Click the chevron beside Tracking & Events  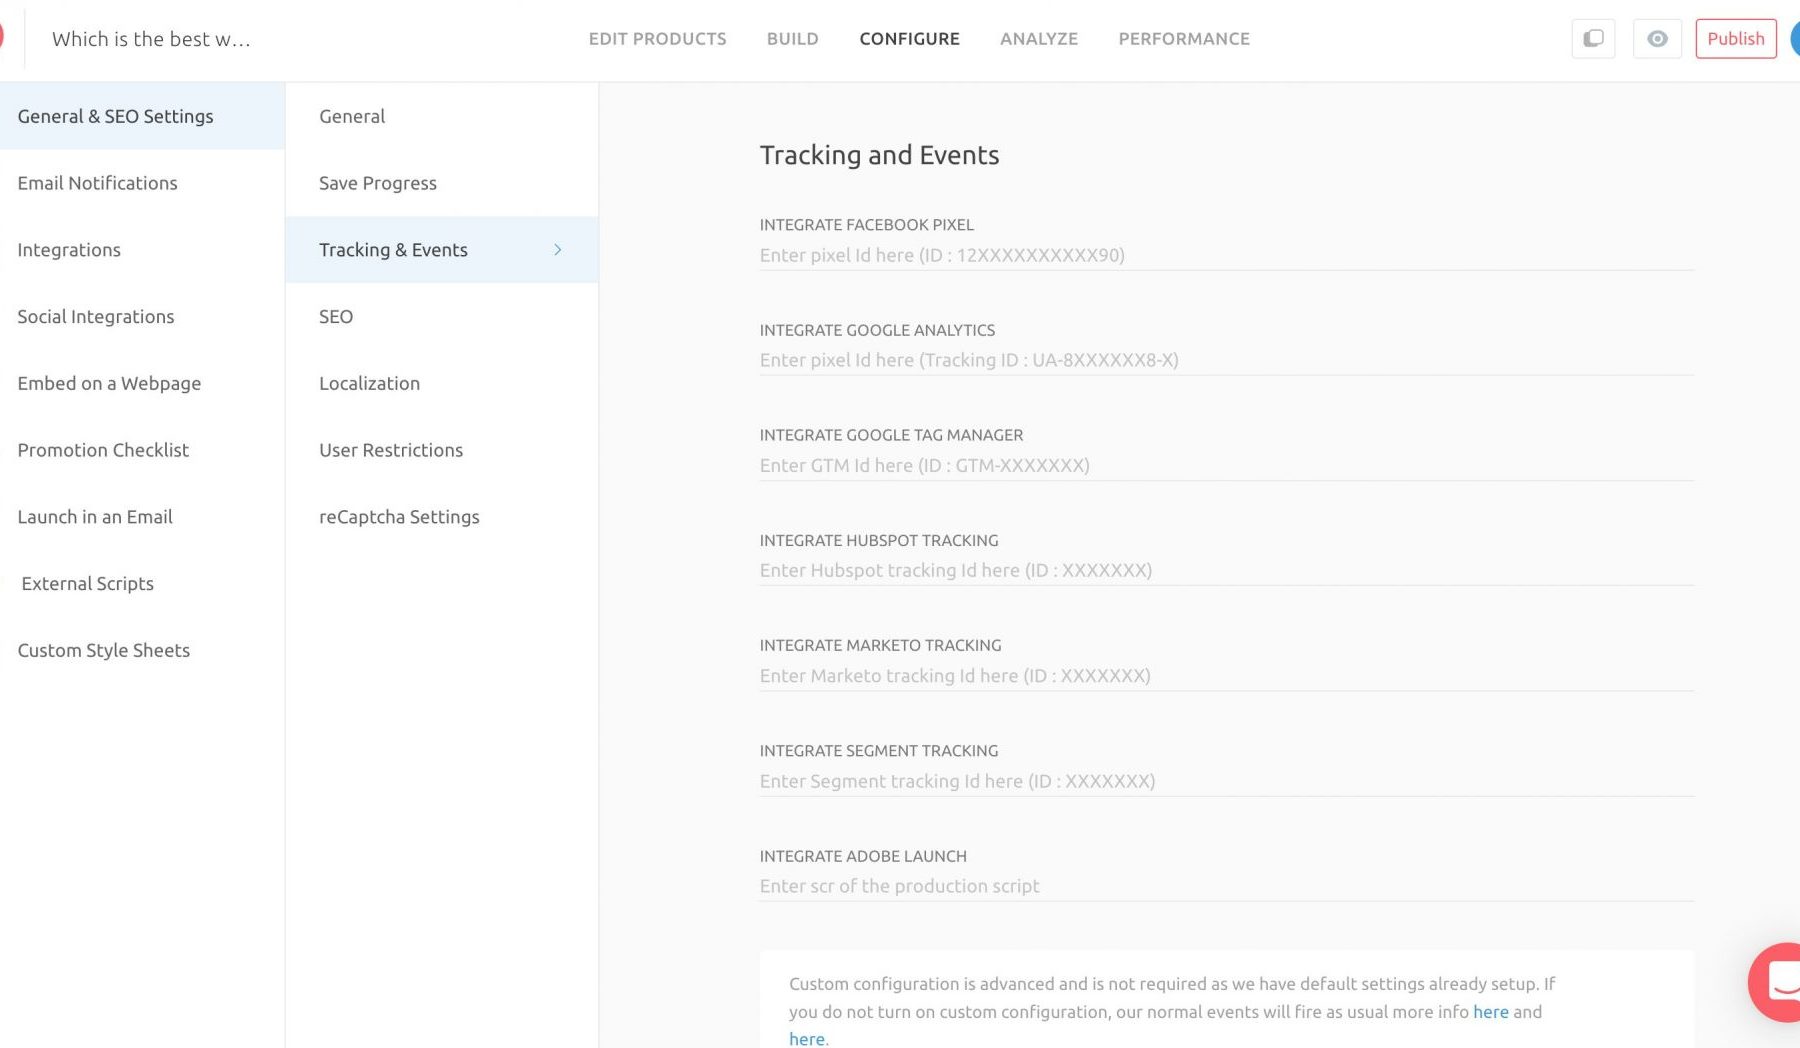pyautogui.click(x=558, y=250)
